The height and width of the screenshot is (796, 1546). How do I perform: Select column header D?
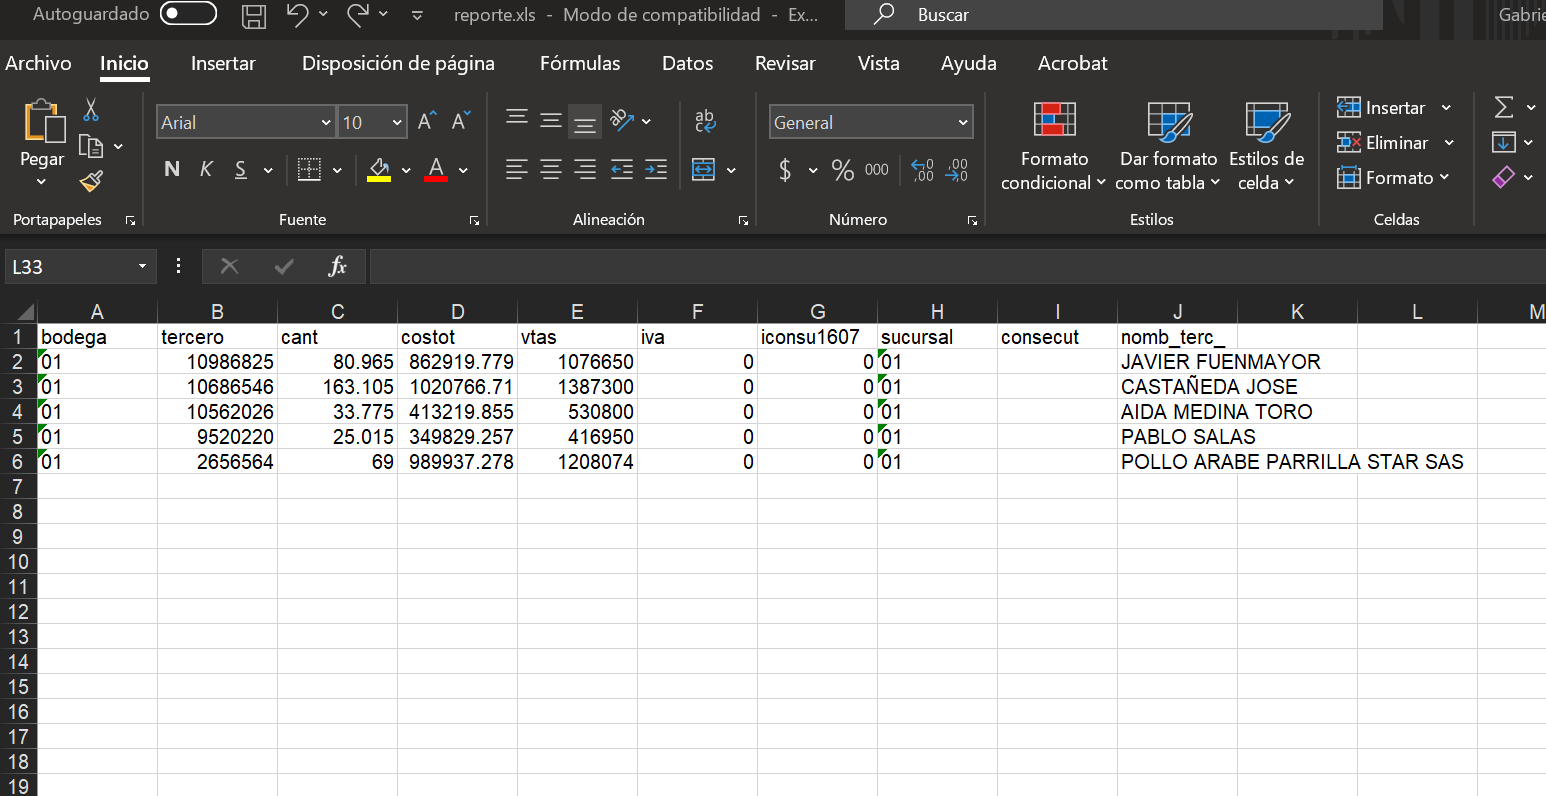click(457, 311)
